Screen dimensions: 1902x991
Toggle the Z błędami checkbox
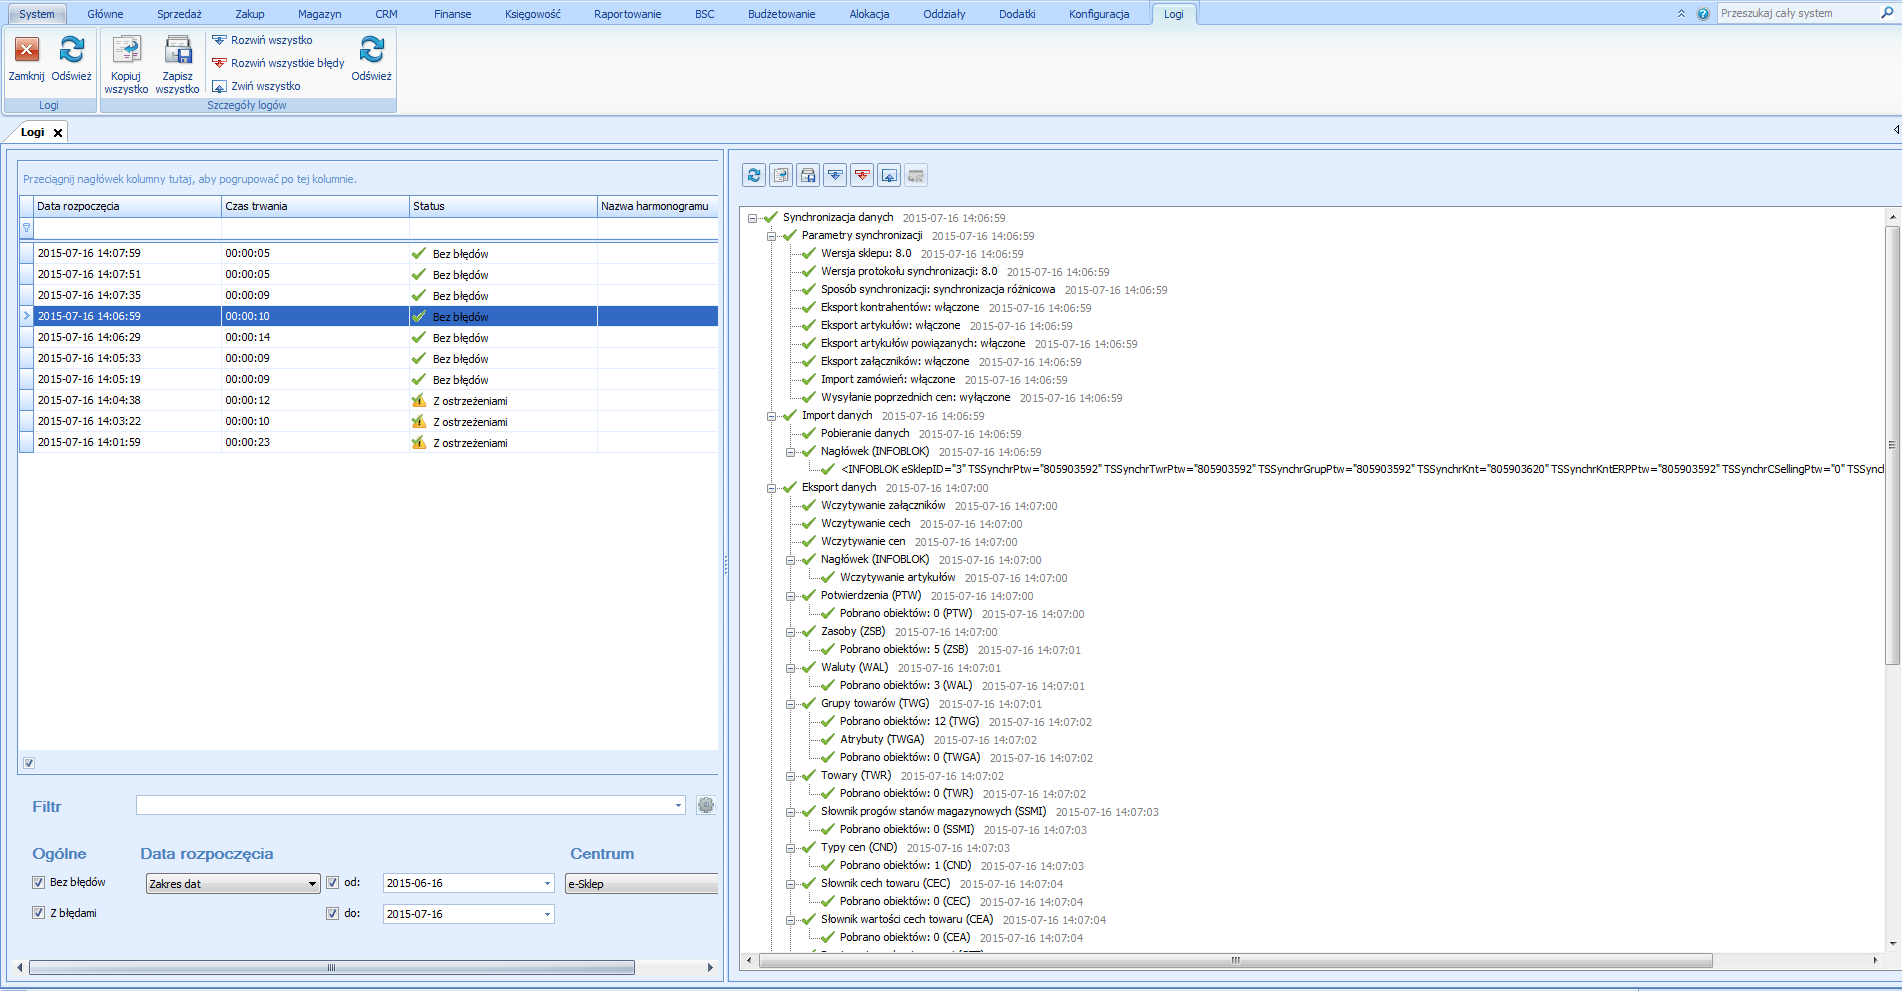click(x=39, y=913)
